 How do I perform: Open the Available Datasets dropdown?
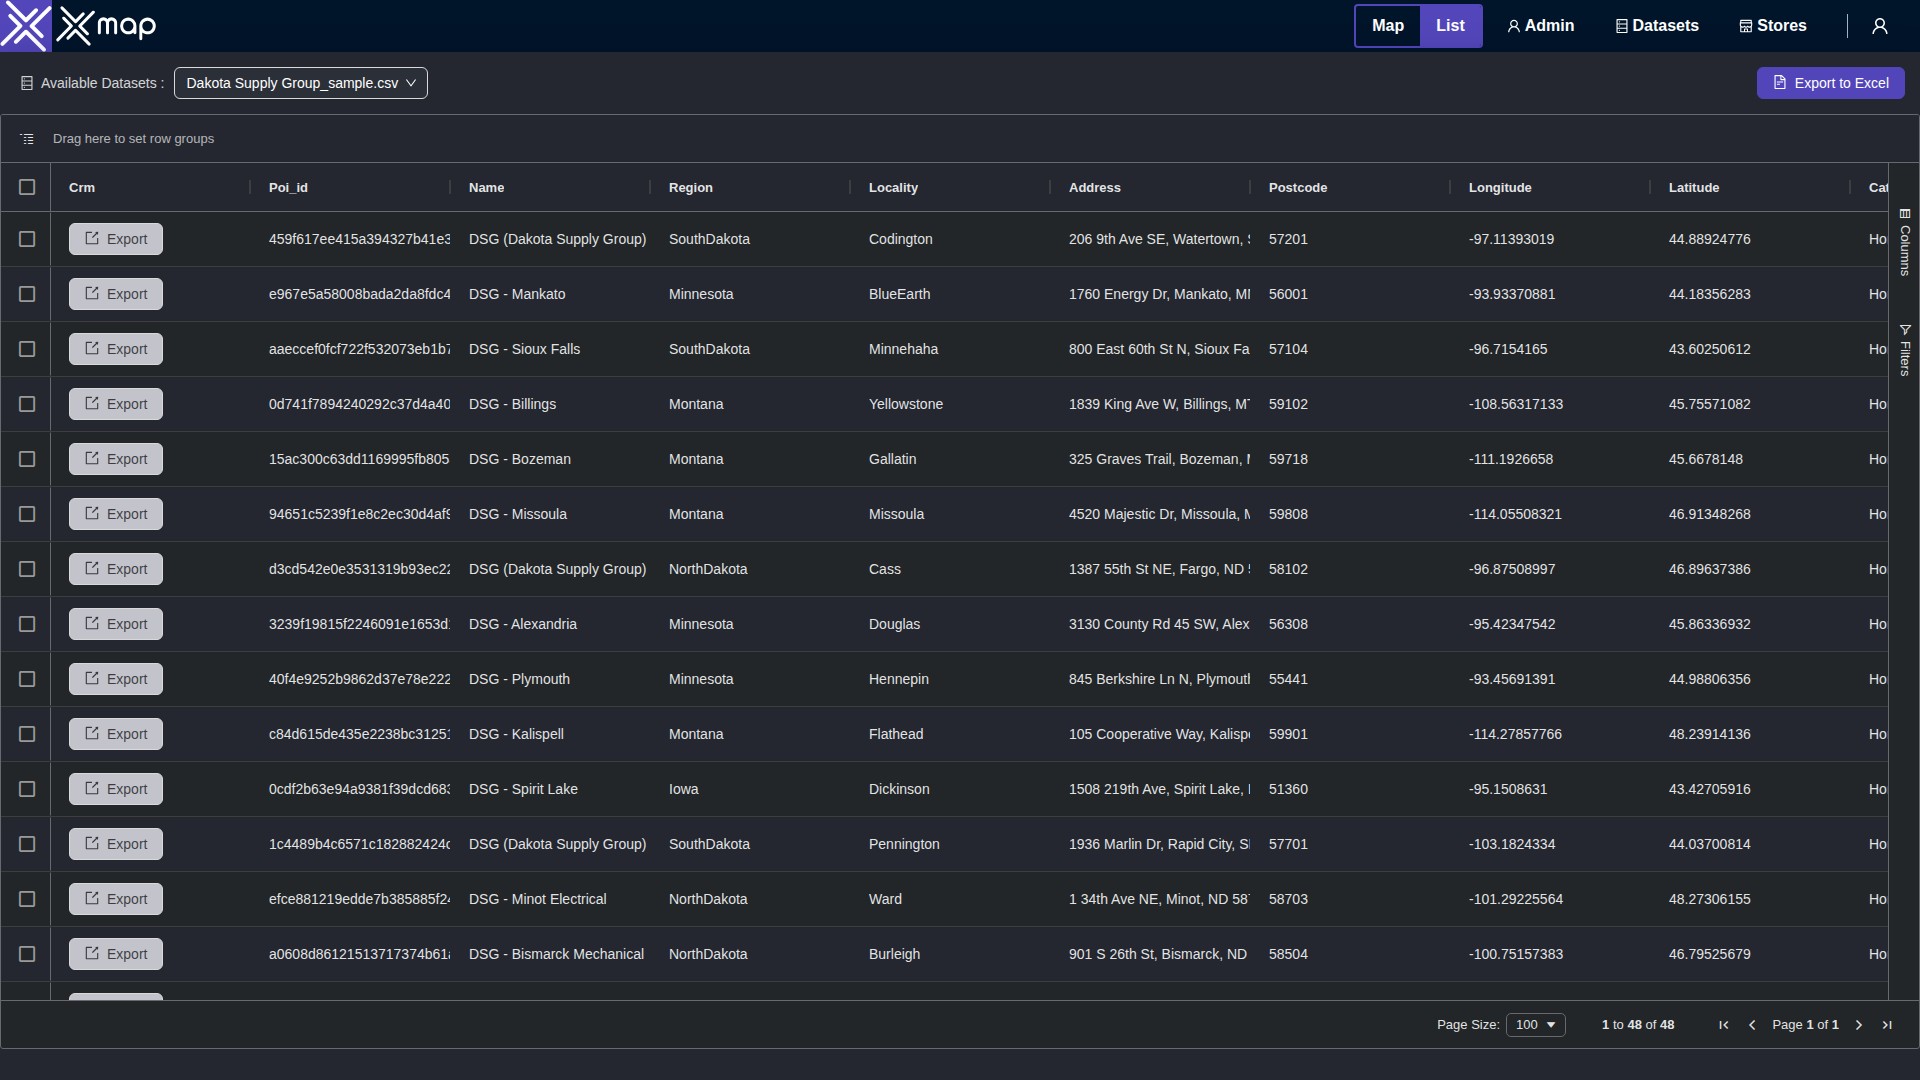301,83
